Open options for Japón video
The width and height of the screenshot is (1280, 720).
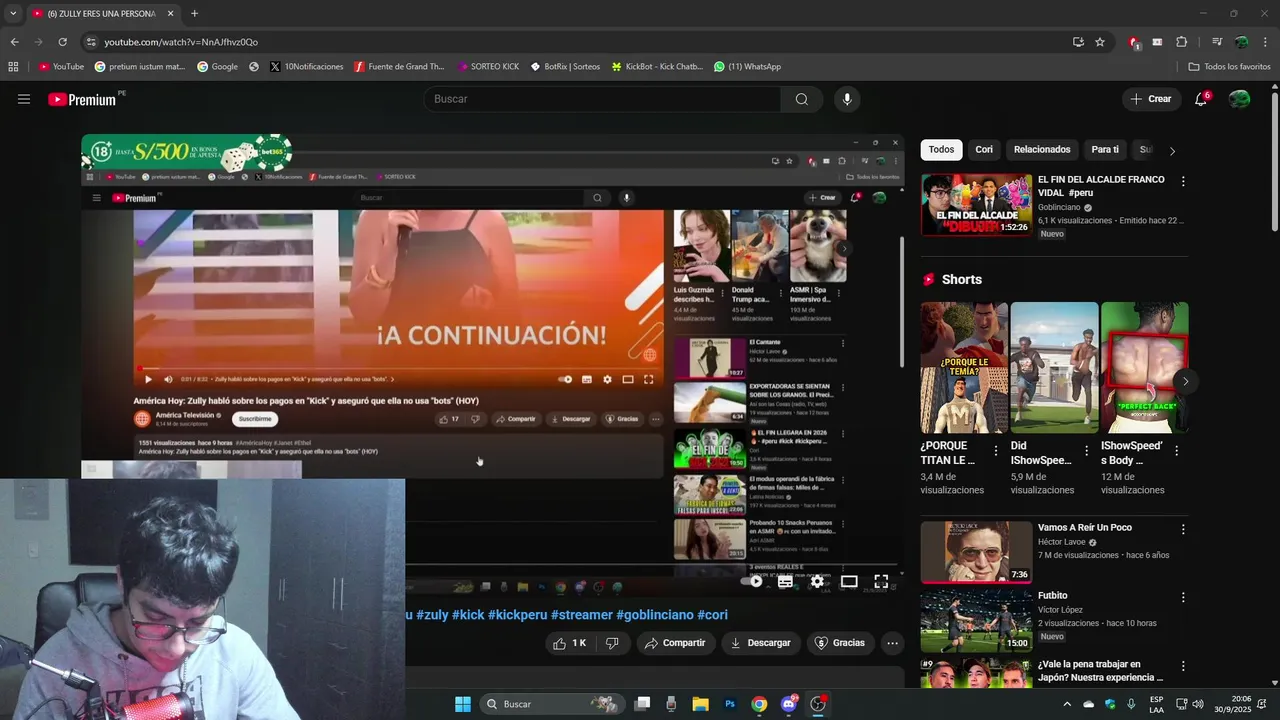[x=1183, y=666]
